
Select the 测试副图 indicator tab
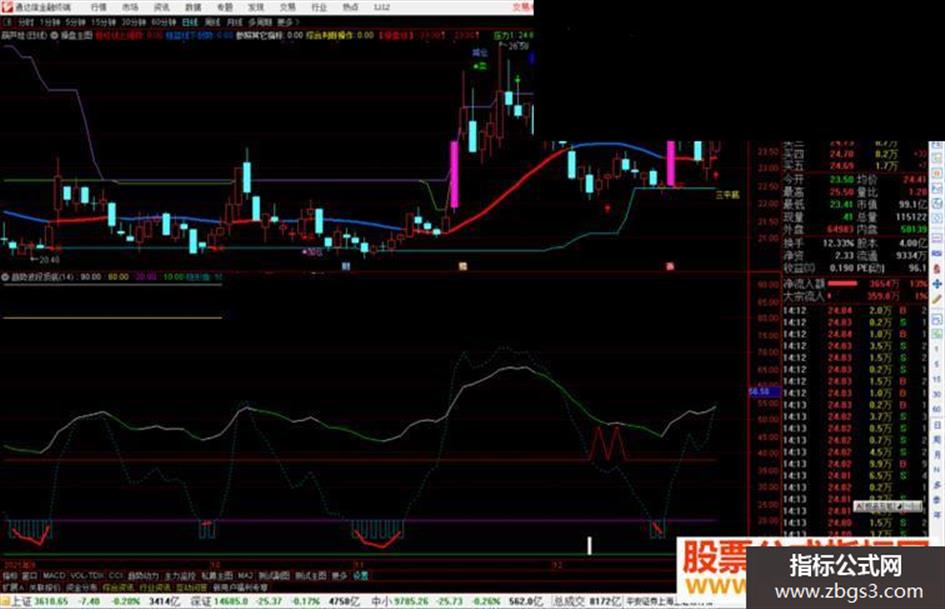coord(274,576)
